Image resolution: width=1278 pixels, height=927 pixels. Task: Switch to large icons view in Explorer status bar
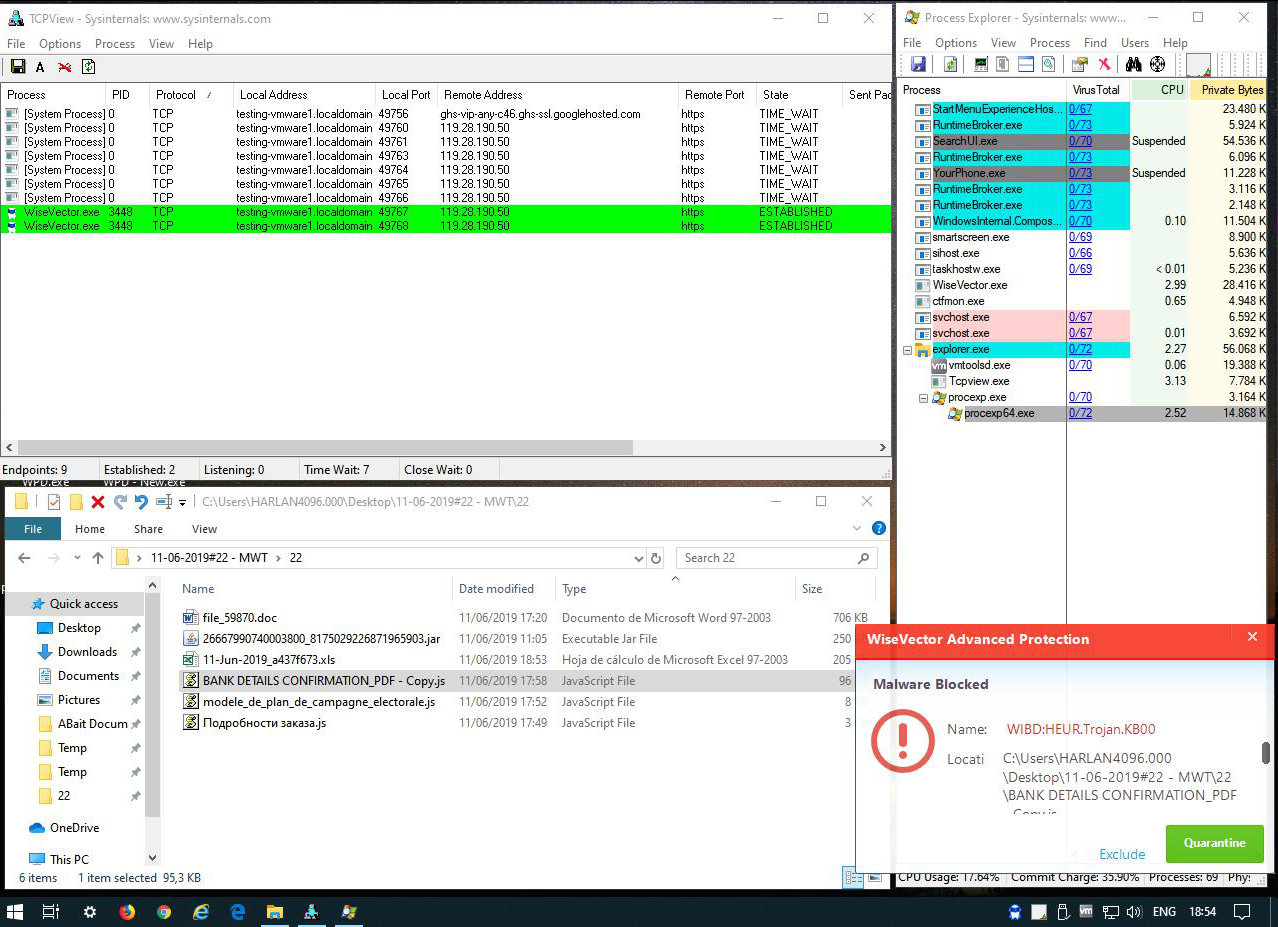point(874,878)
